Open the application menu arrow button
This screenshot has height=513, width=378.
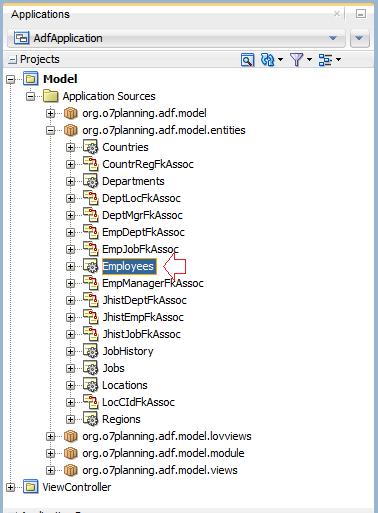(360, 38)
